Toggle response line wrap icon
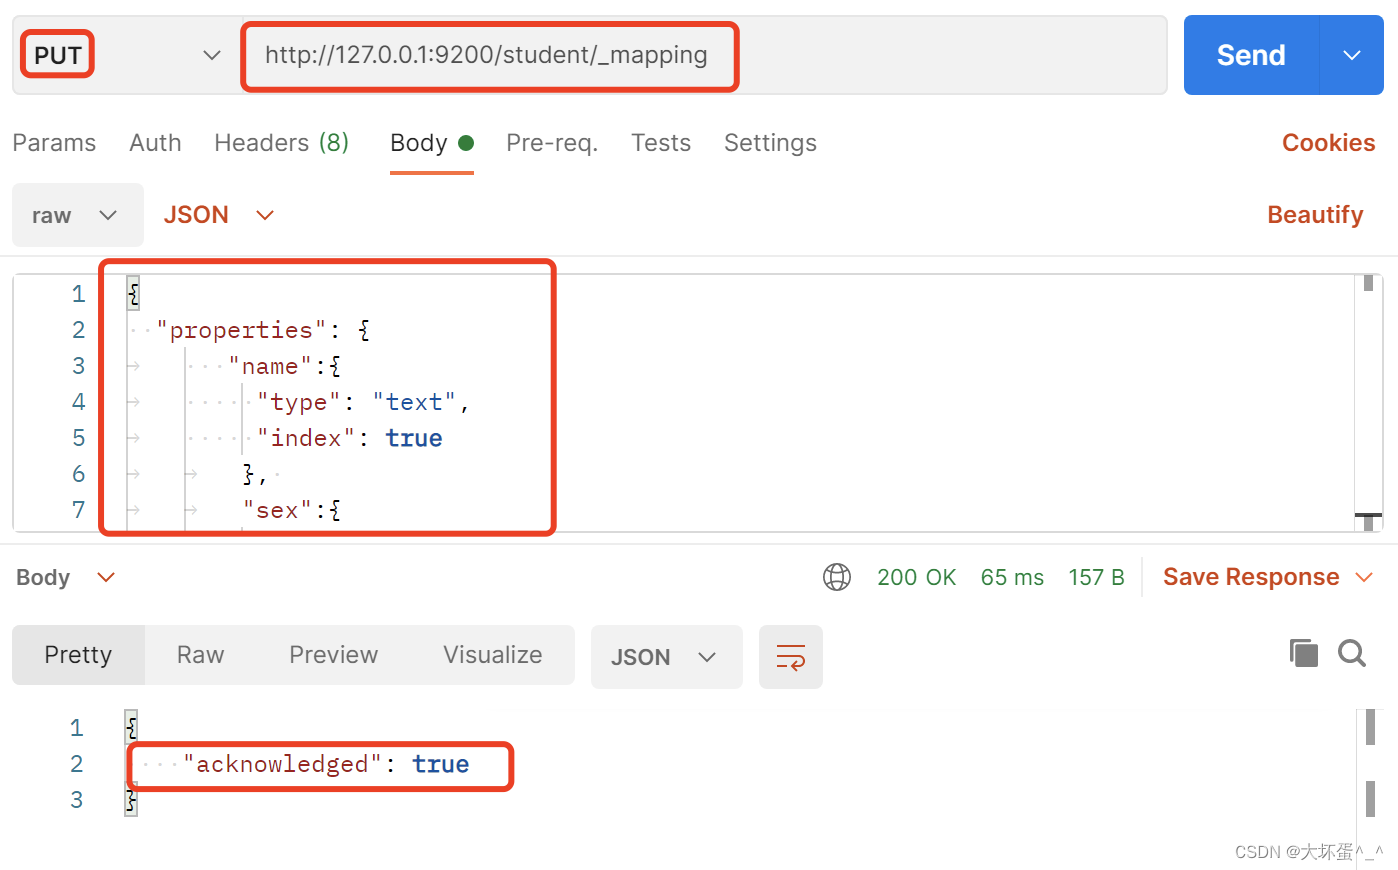The image size is (1398, 870). (x=791, y=657)
